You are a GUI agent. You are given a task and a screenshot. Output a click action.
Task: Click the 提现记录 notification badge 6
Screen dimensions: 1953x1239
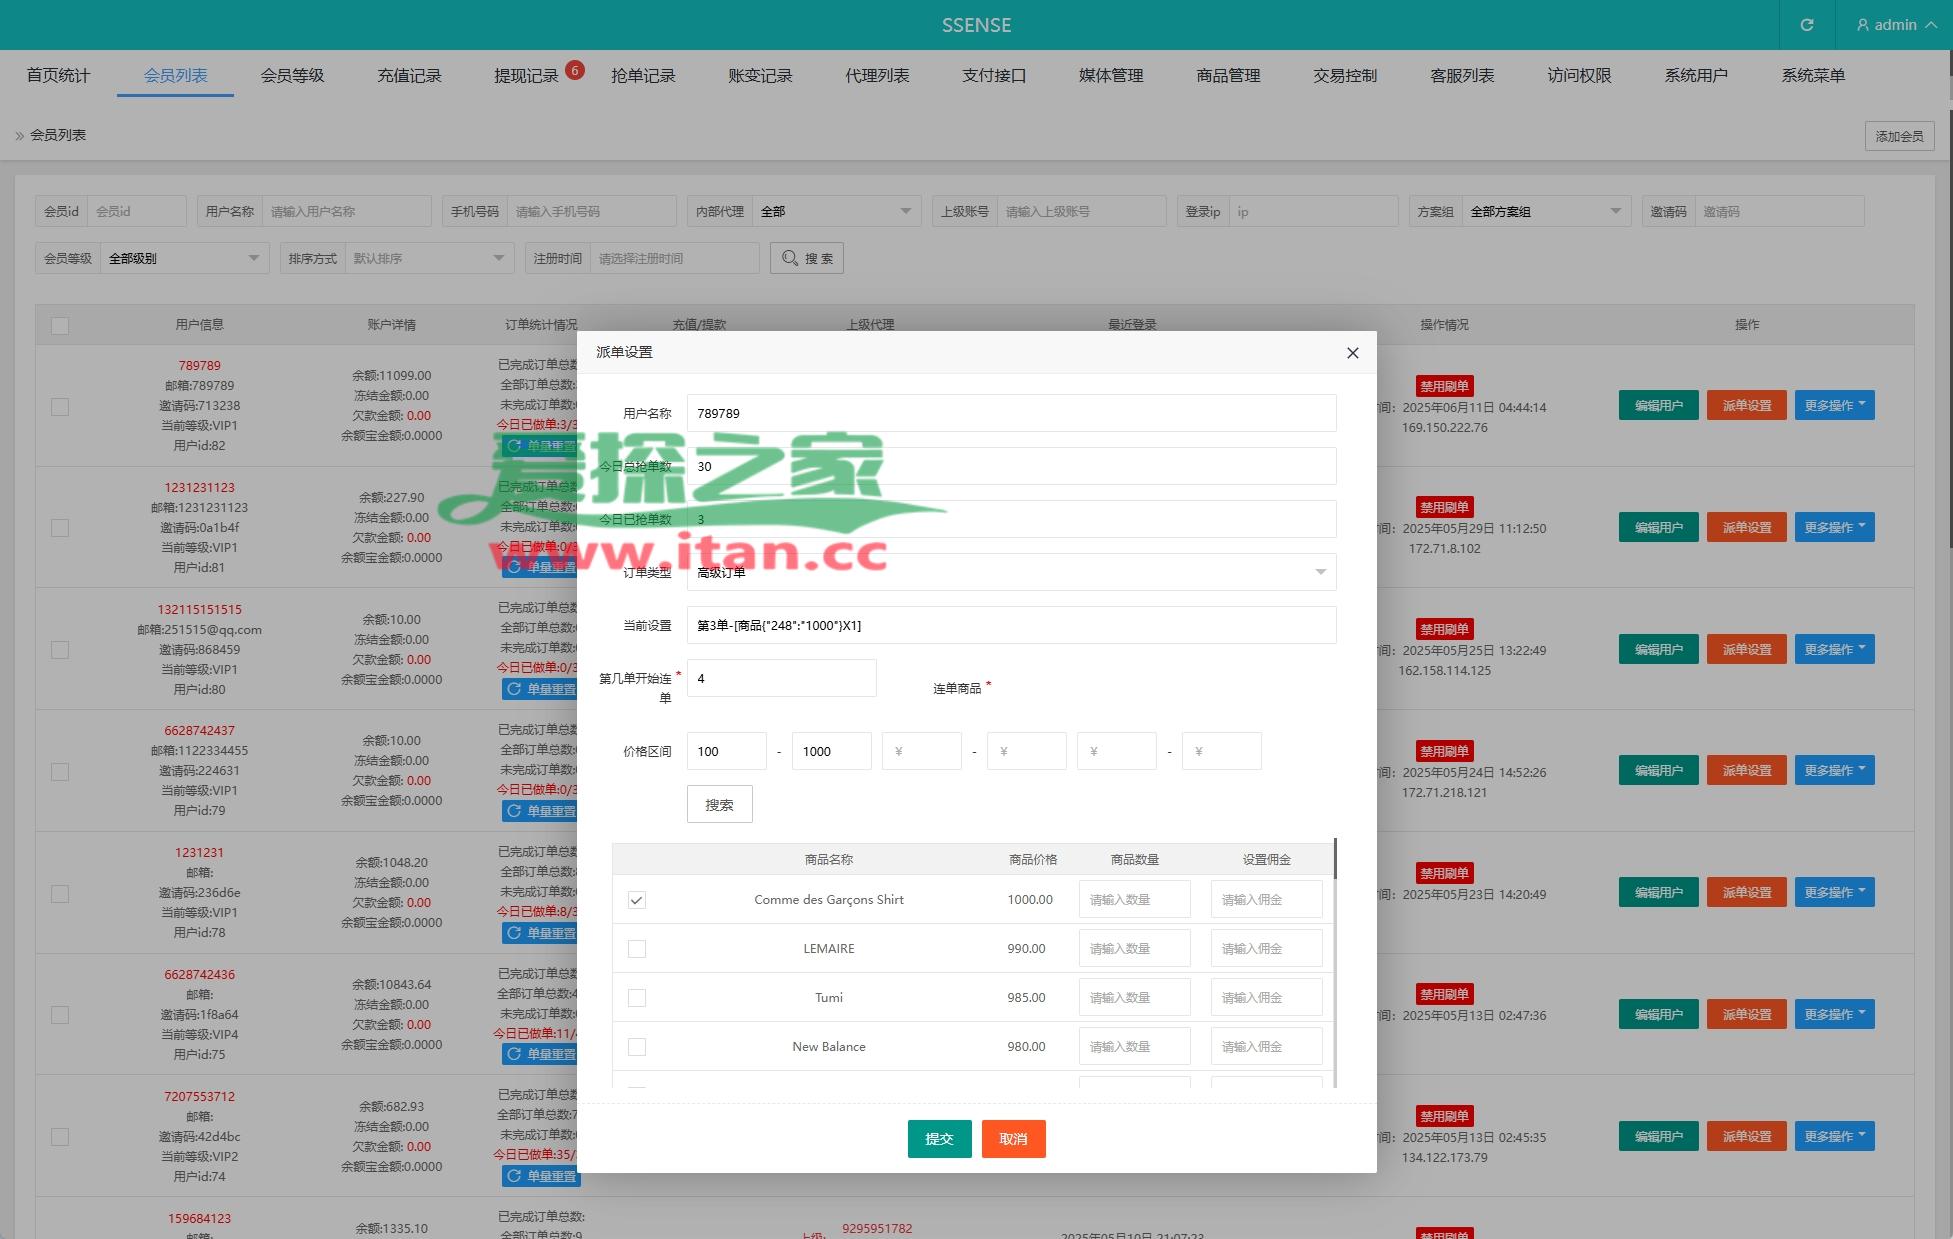click(575, 70)
